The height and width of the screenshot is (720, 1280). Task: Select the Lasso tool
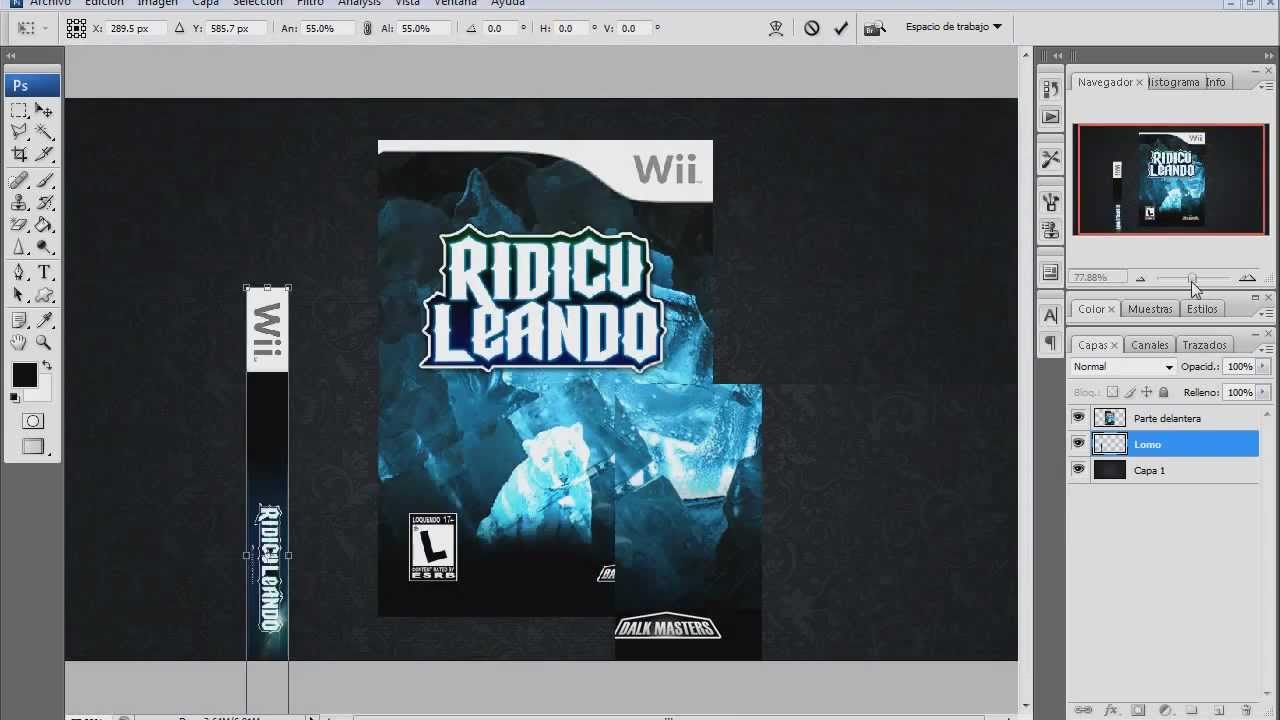click(x=19, y=132)
